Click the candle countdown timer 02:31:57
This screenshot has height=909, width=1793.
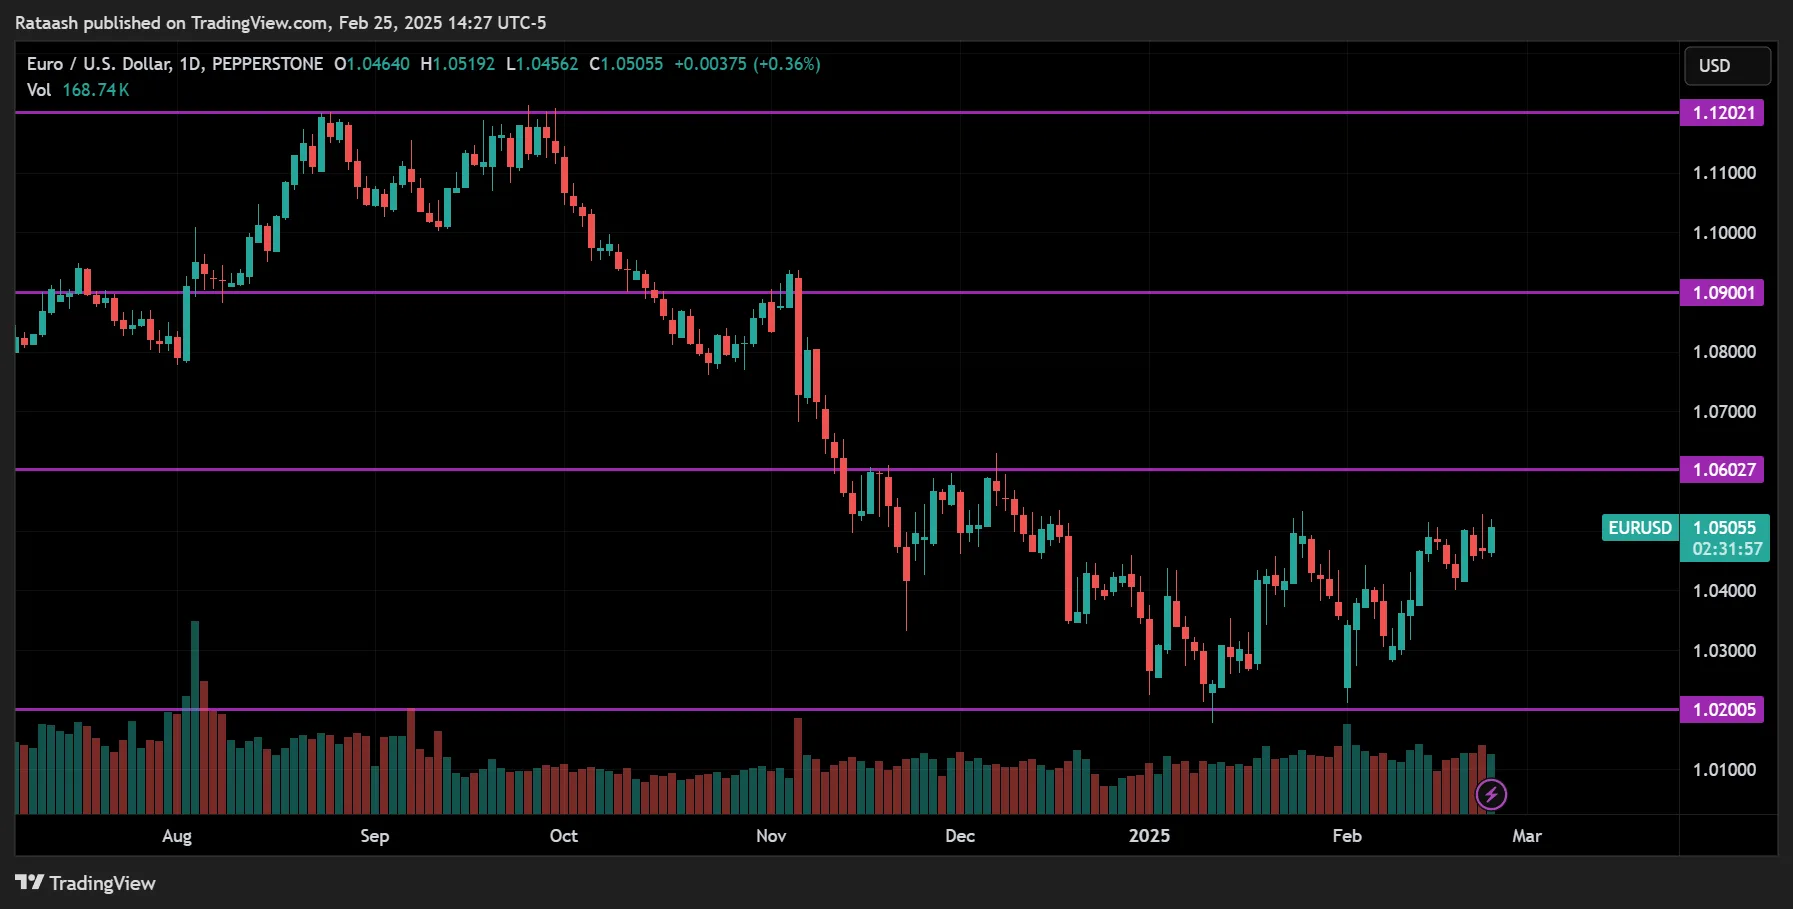pos(1727,549)
